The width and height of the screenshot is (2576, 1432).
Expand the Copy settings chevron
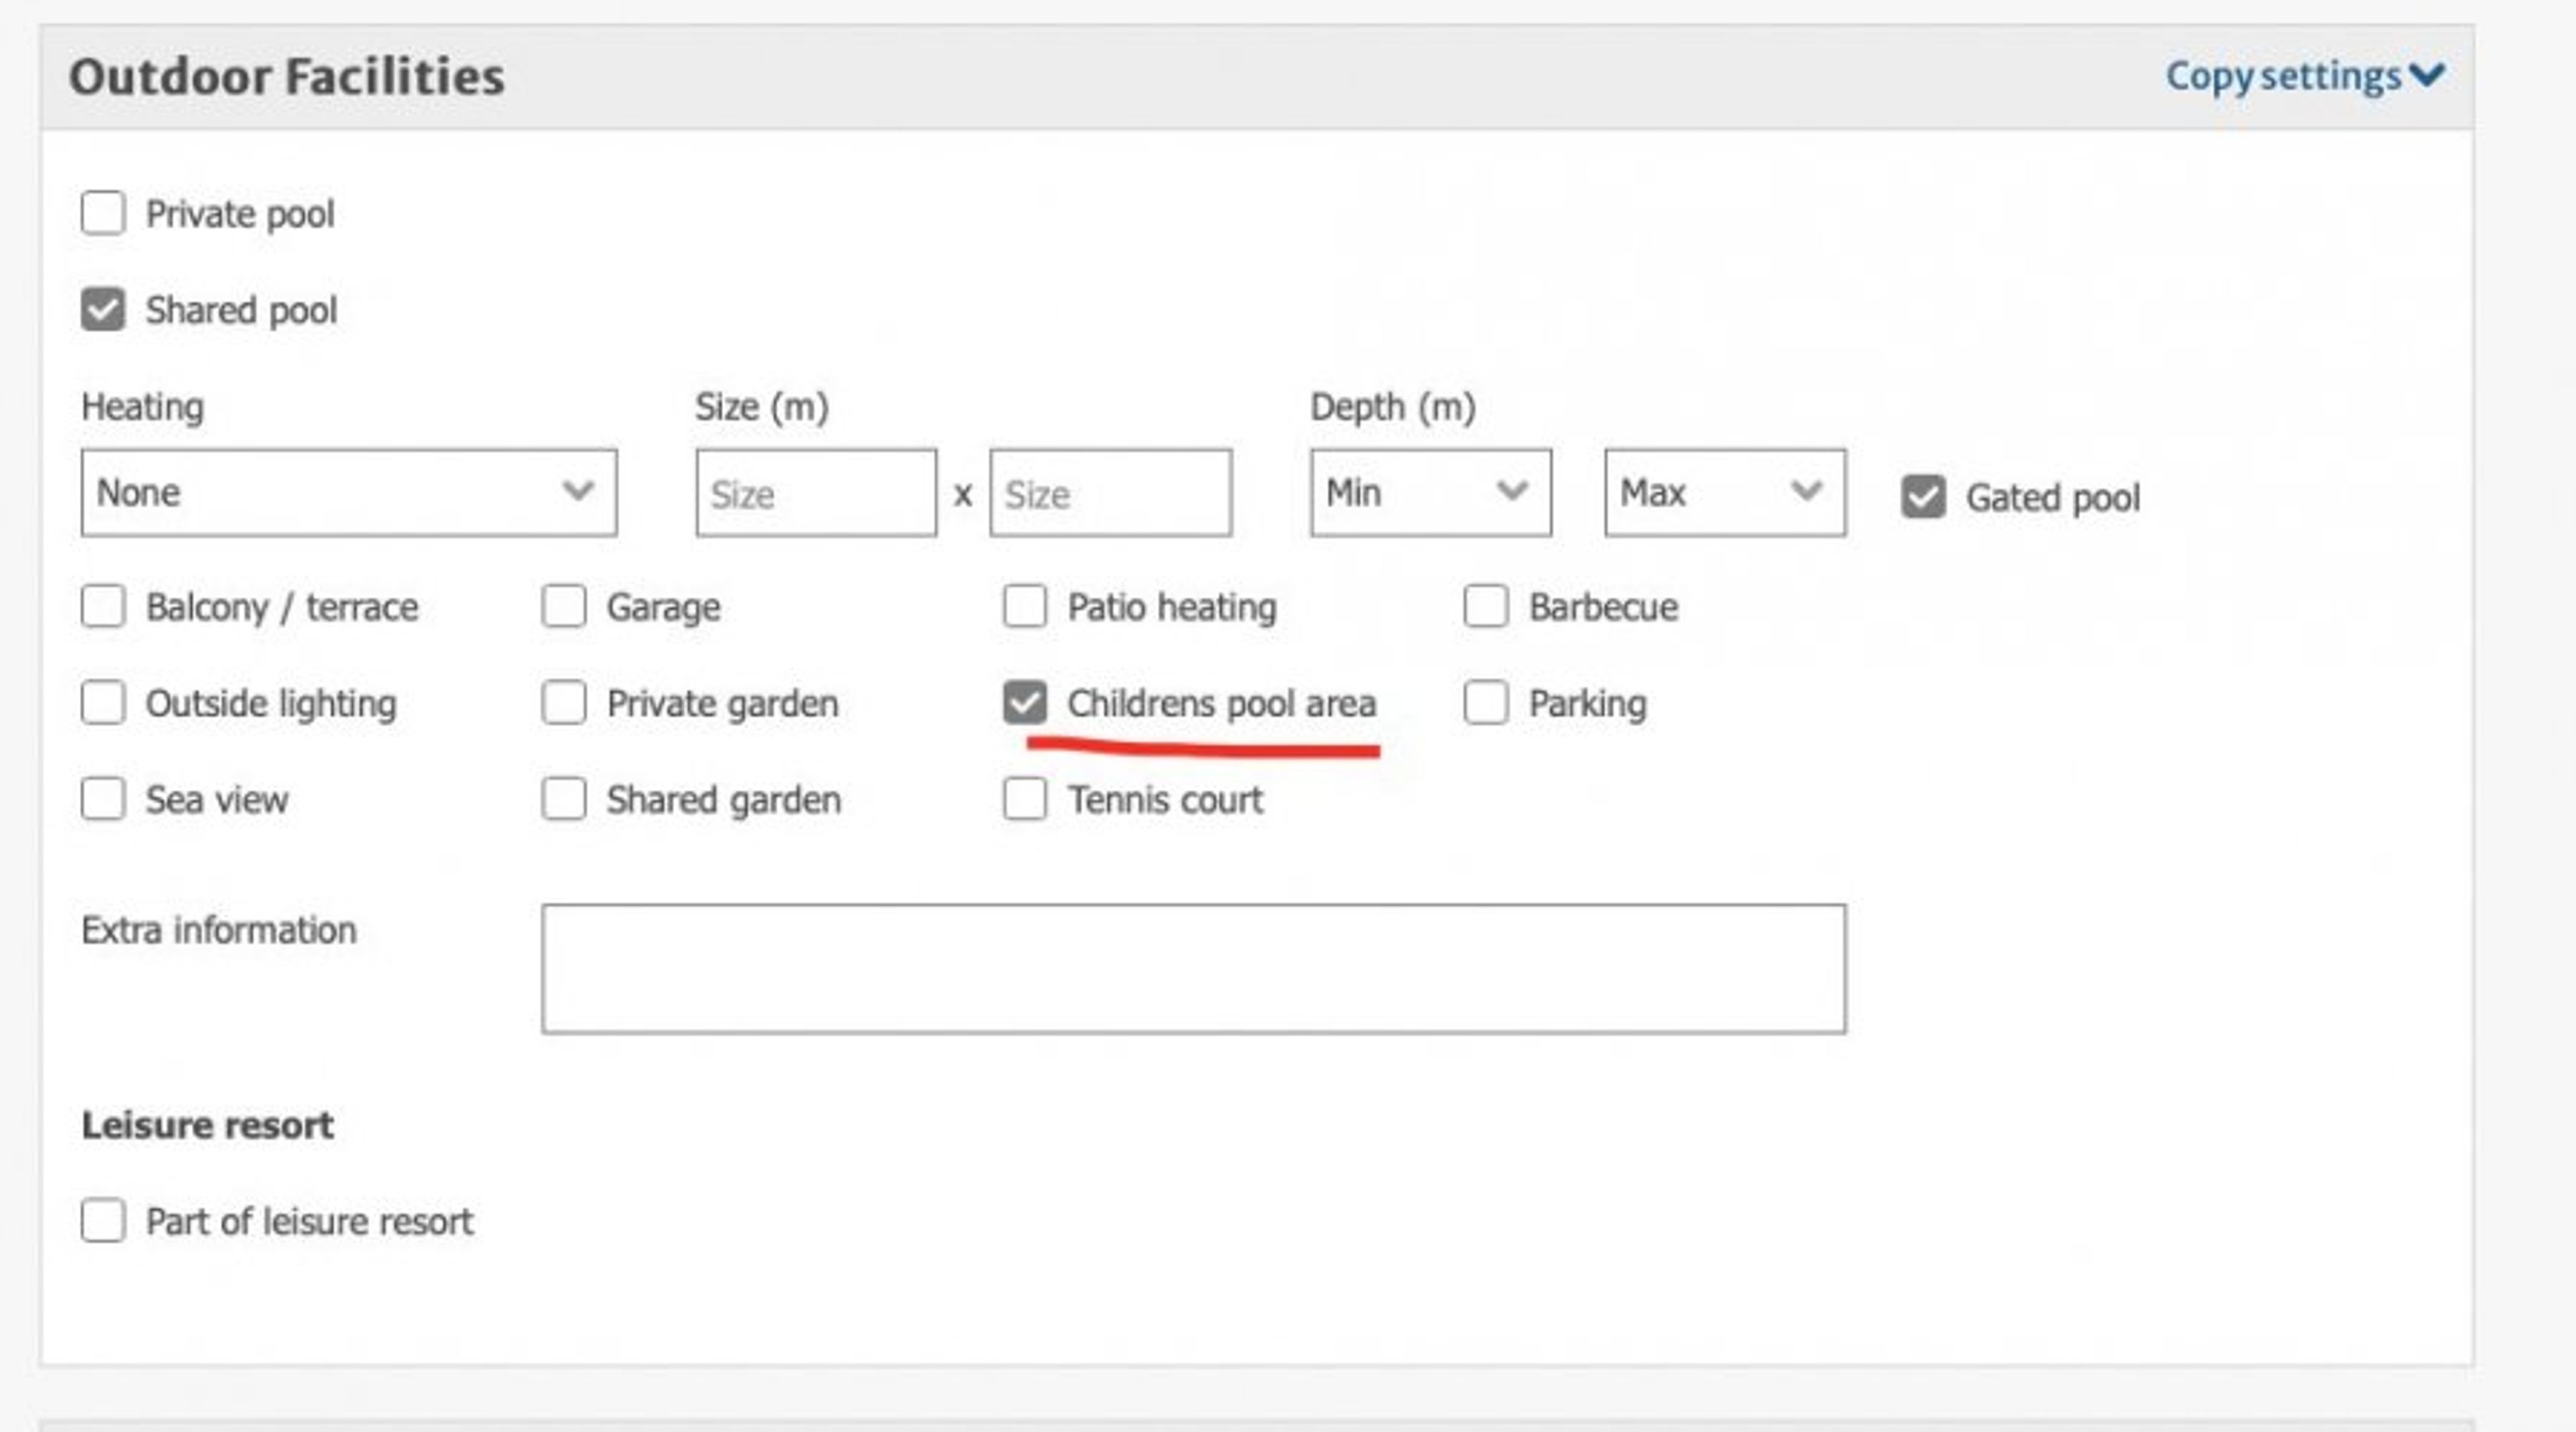(2427, 75)
